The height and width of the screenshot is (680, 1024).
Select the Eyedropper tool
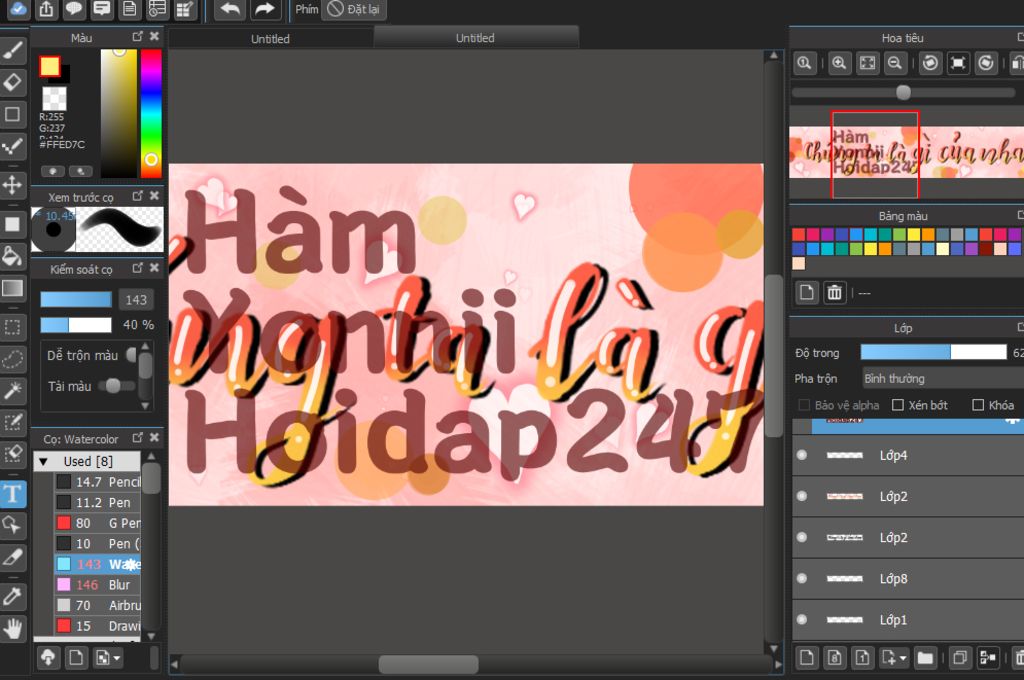(x=12, y=596)
